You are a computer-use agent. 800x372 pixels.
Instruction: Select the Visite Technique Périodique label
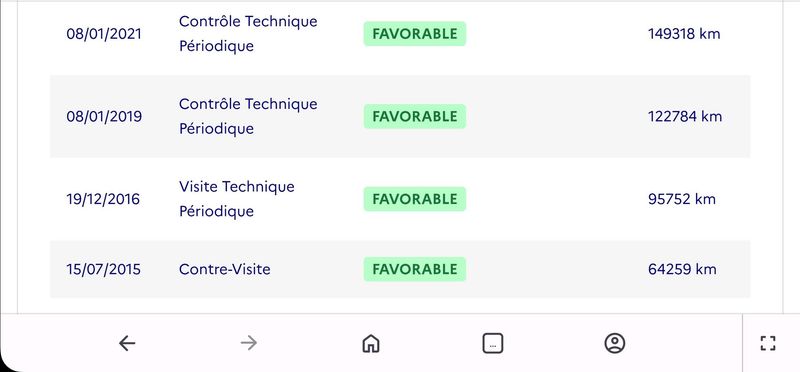pyautogui.click(x=237, y=199)
